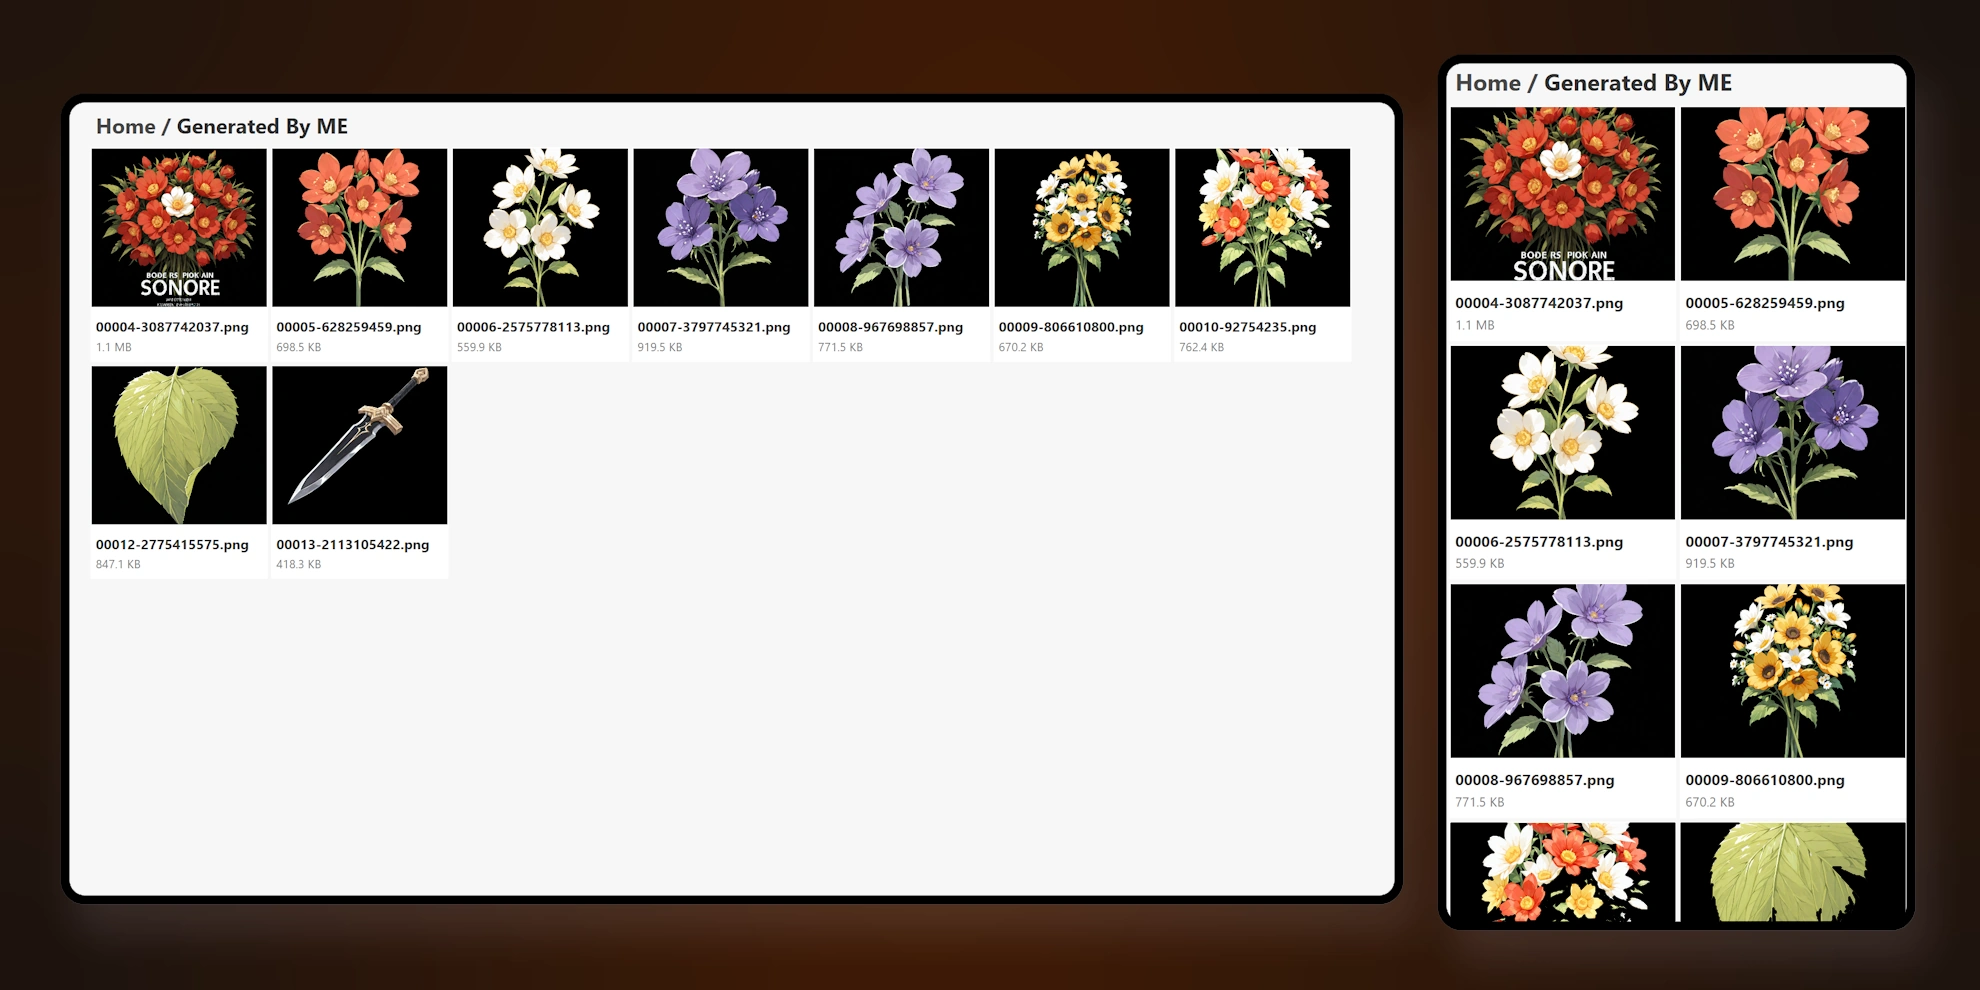This screenshot has height=990, width=1980.
Task: Click 698.5 KB size in narrow window
Action: pyautogui.click(x=1710, y=325)
